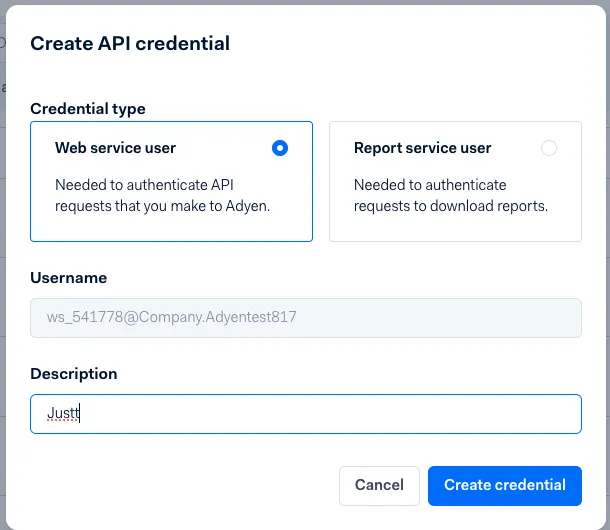This screenshot has height=530, width=610.
Task: Click the 'Username' label
Action: 68,278
